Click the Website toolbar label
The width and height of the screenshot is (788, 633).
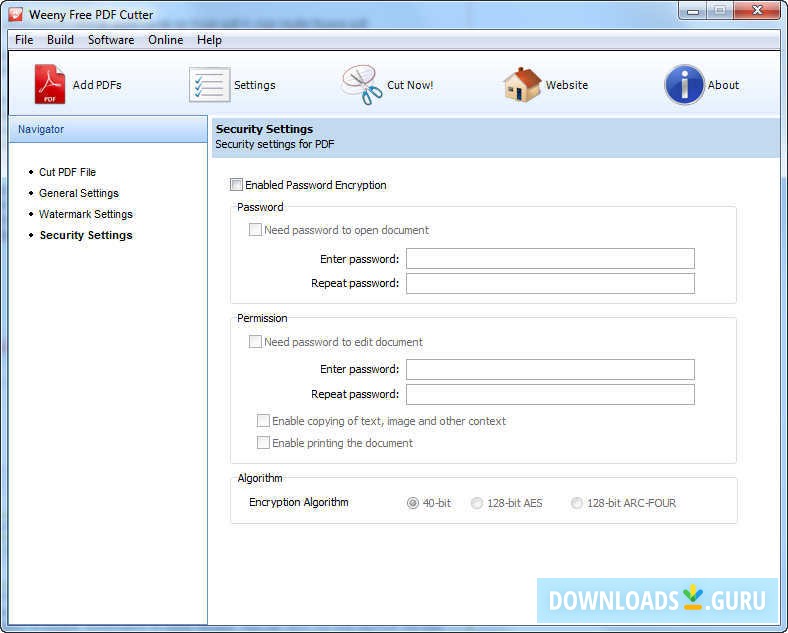567,85
